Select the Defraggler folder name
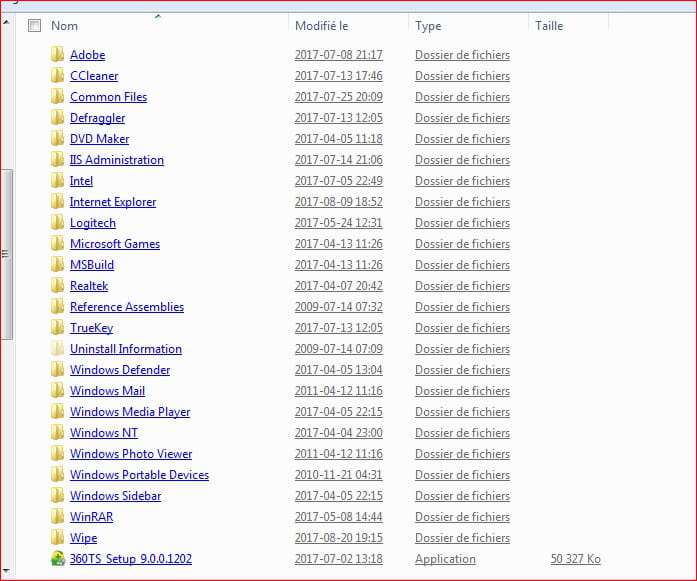Image resolution: width=697 pixels, height=581 pixels. pyautogui.click(x=97, y=118)
